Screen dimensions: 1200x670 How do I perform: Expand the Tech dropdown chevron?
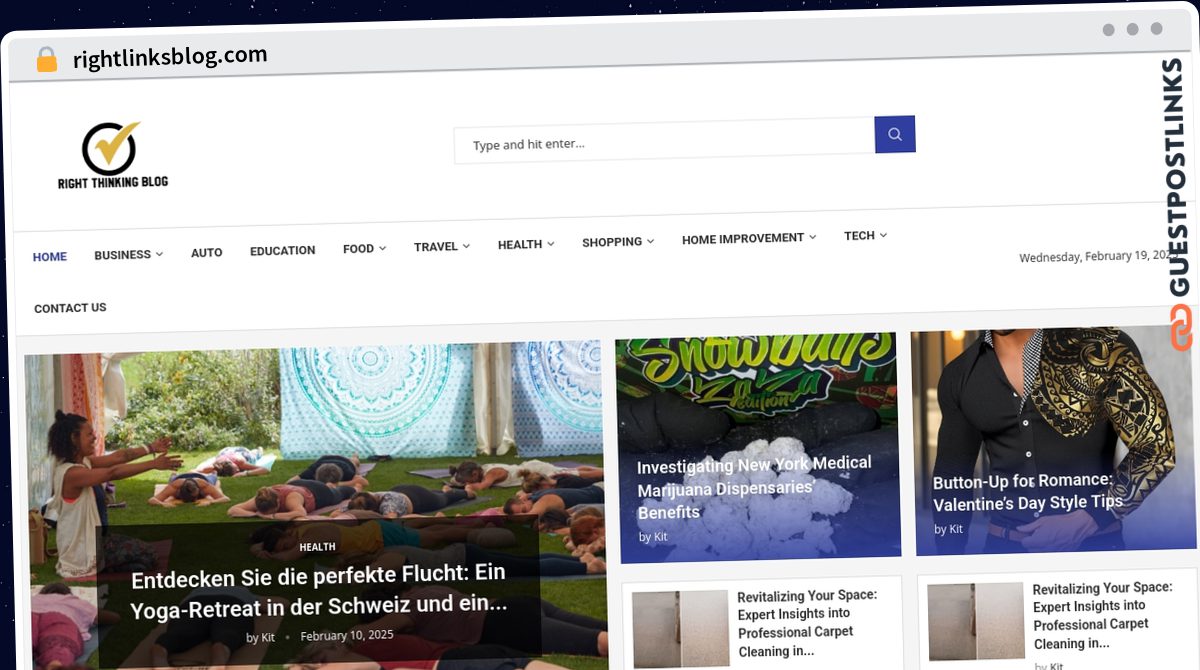884,236
